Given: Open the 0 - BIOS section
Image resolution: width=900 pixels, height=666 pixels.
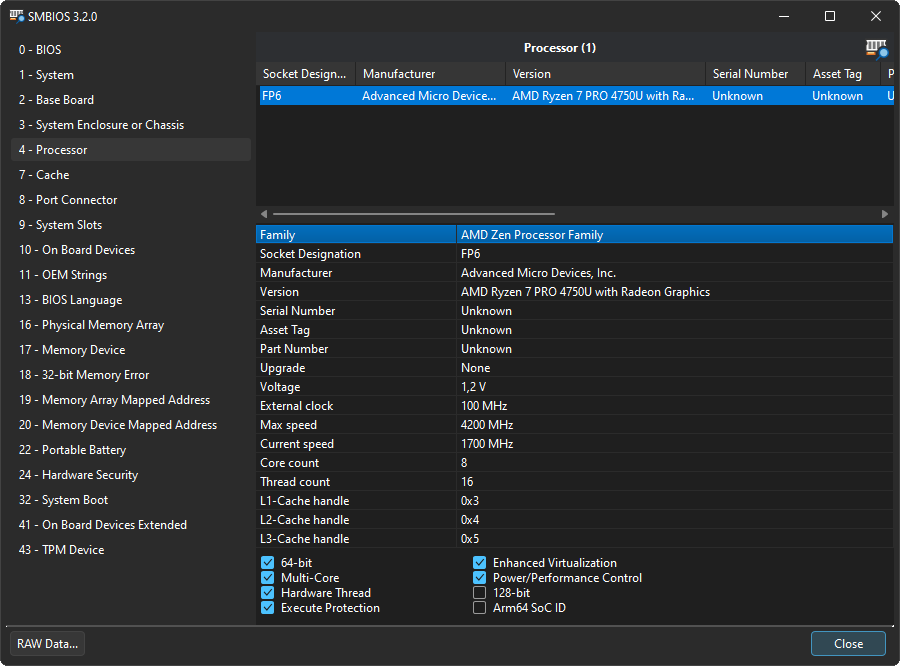Looking at the screenshot, I should point(131,50).
